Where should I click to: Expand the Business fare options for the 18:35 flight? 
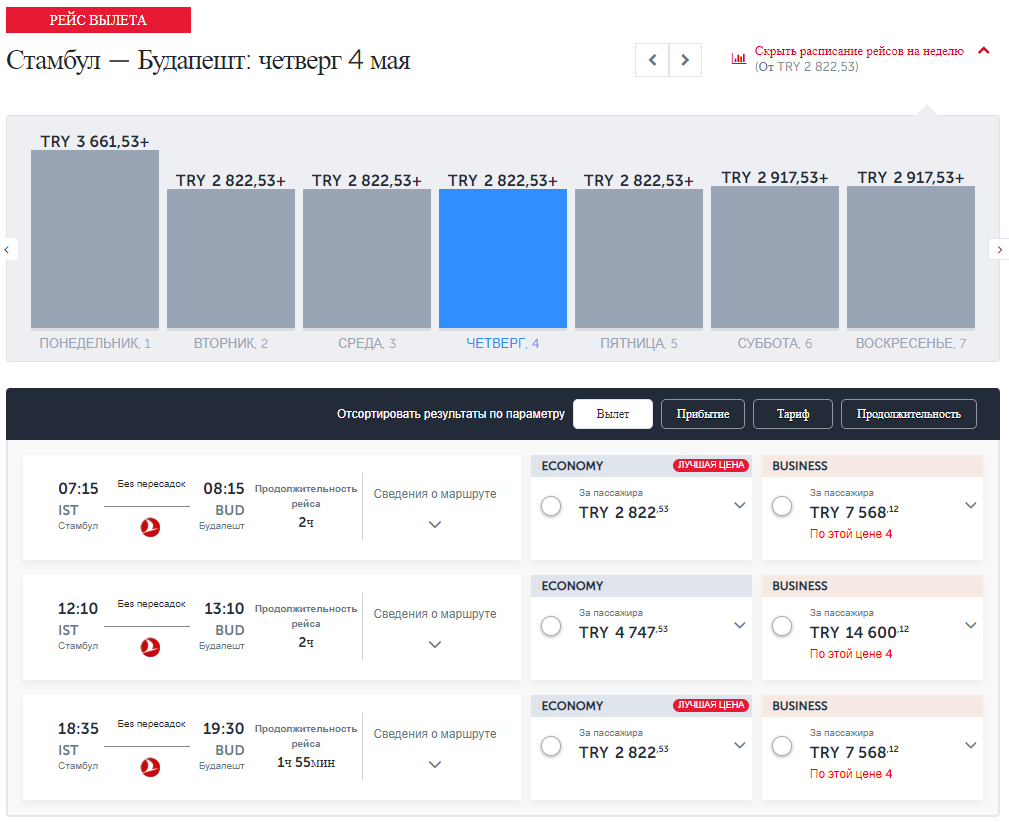pos(970,746)
